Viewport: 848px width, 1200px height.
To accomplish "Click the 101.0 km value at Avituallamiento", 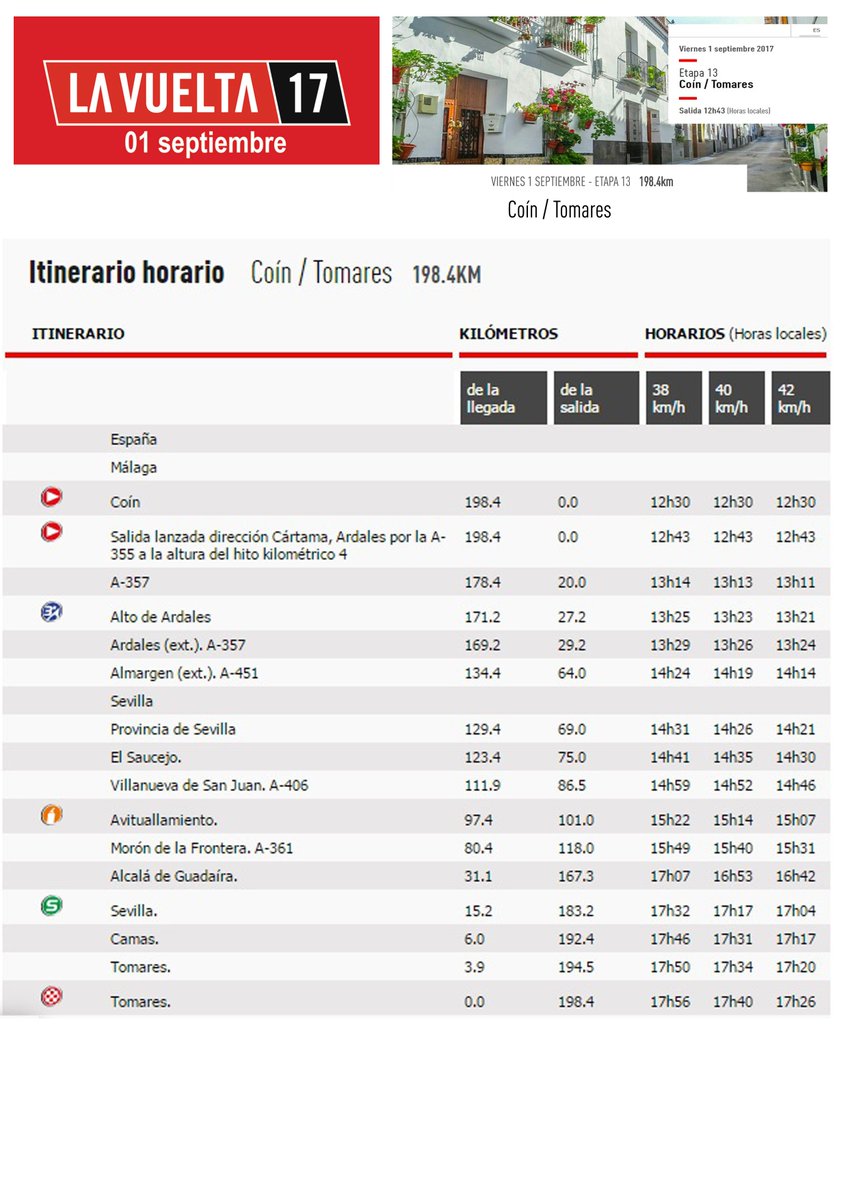I will (576, 820).
